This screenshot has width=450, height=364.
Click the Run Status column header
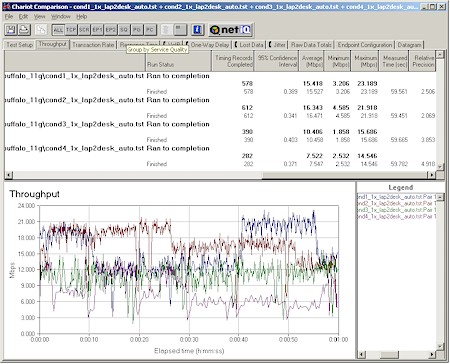178,61
